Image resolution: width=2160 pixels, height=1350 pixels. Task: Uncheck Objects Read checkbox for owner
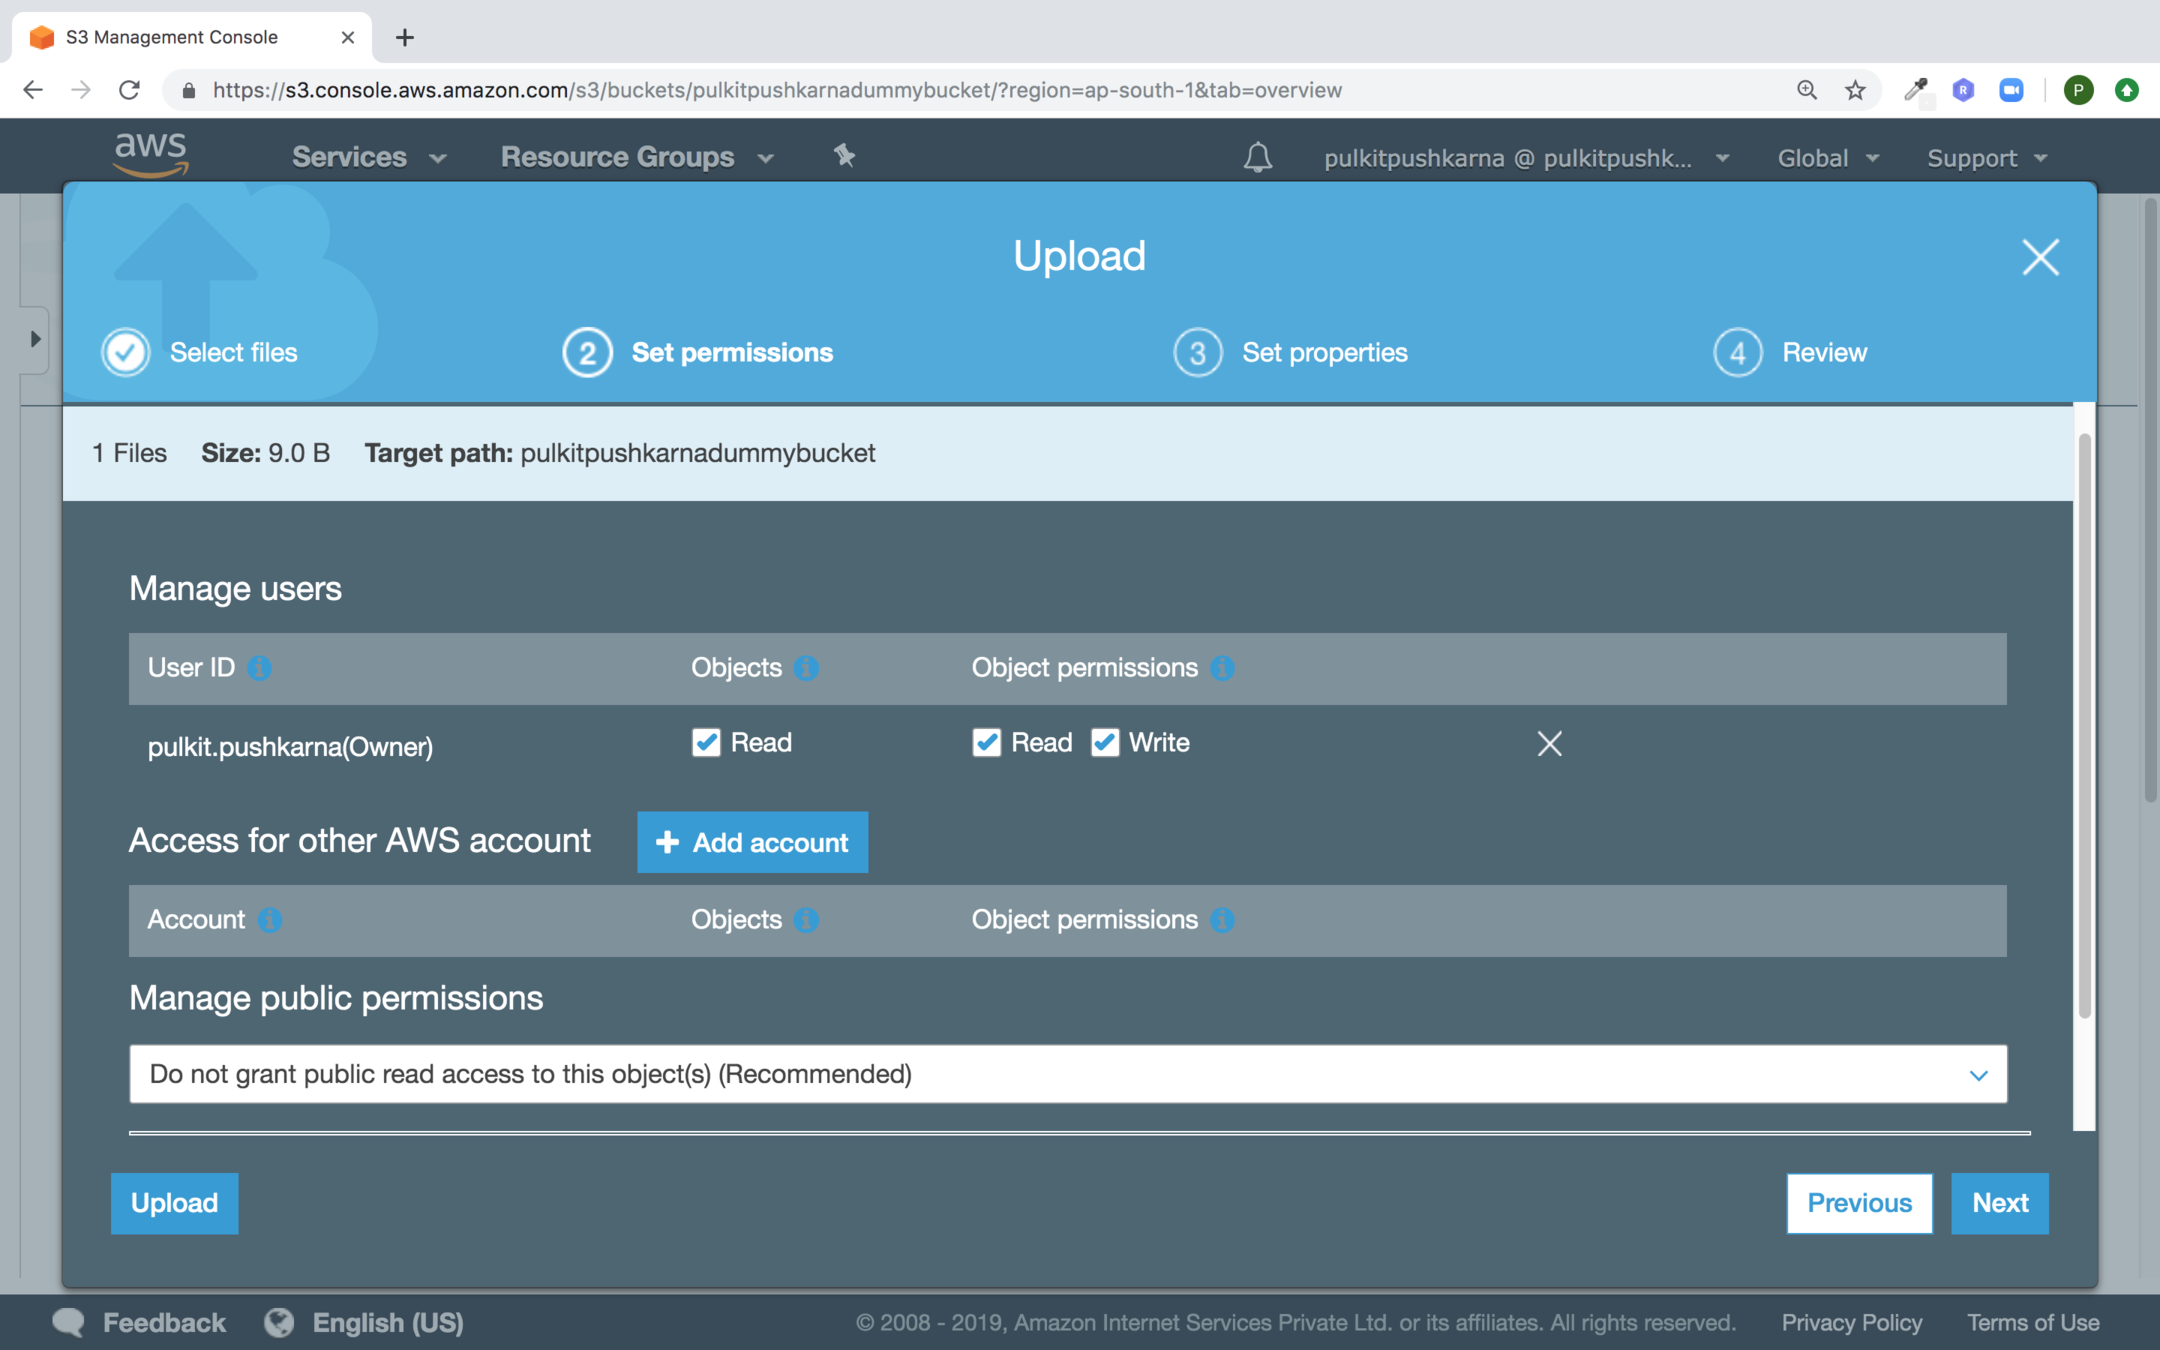click(706, 742)
